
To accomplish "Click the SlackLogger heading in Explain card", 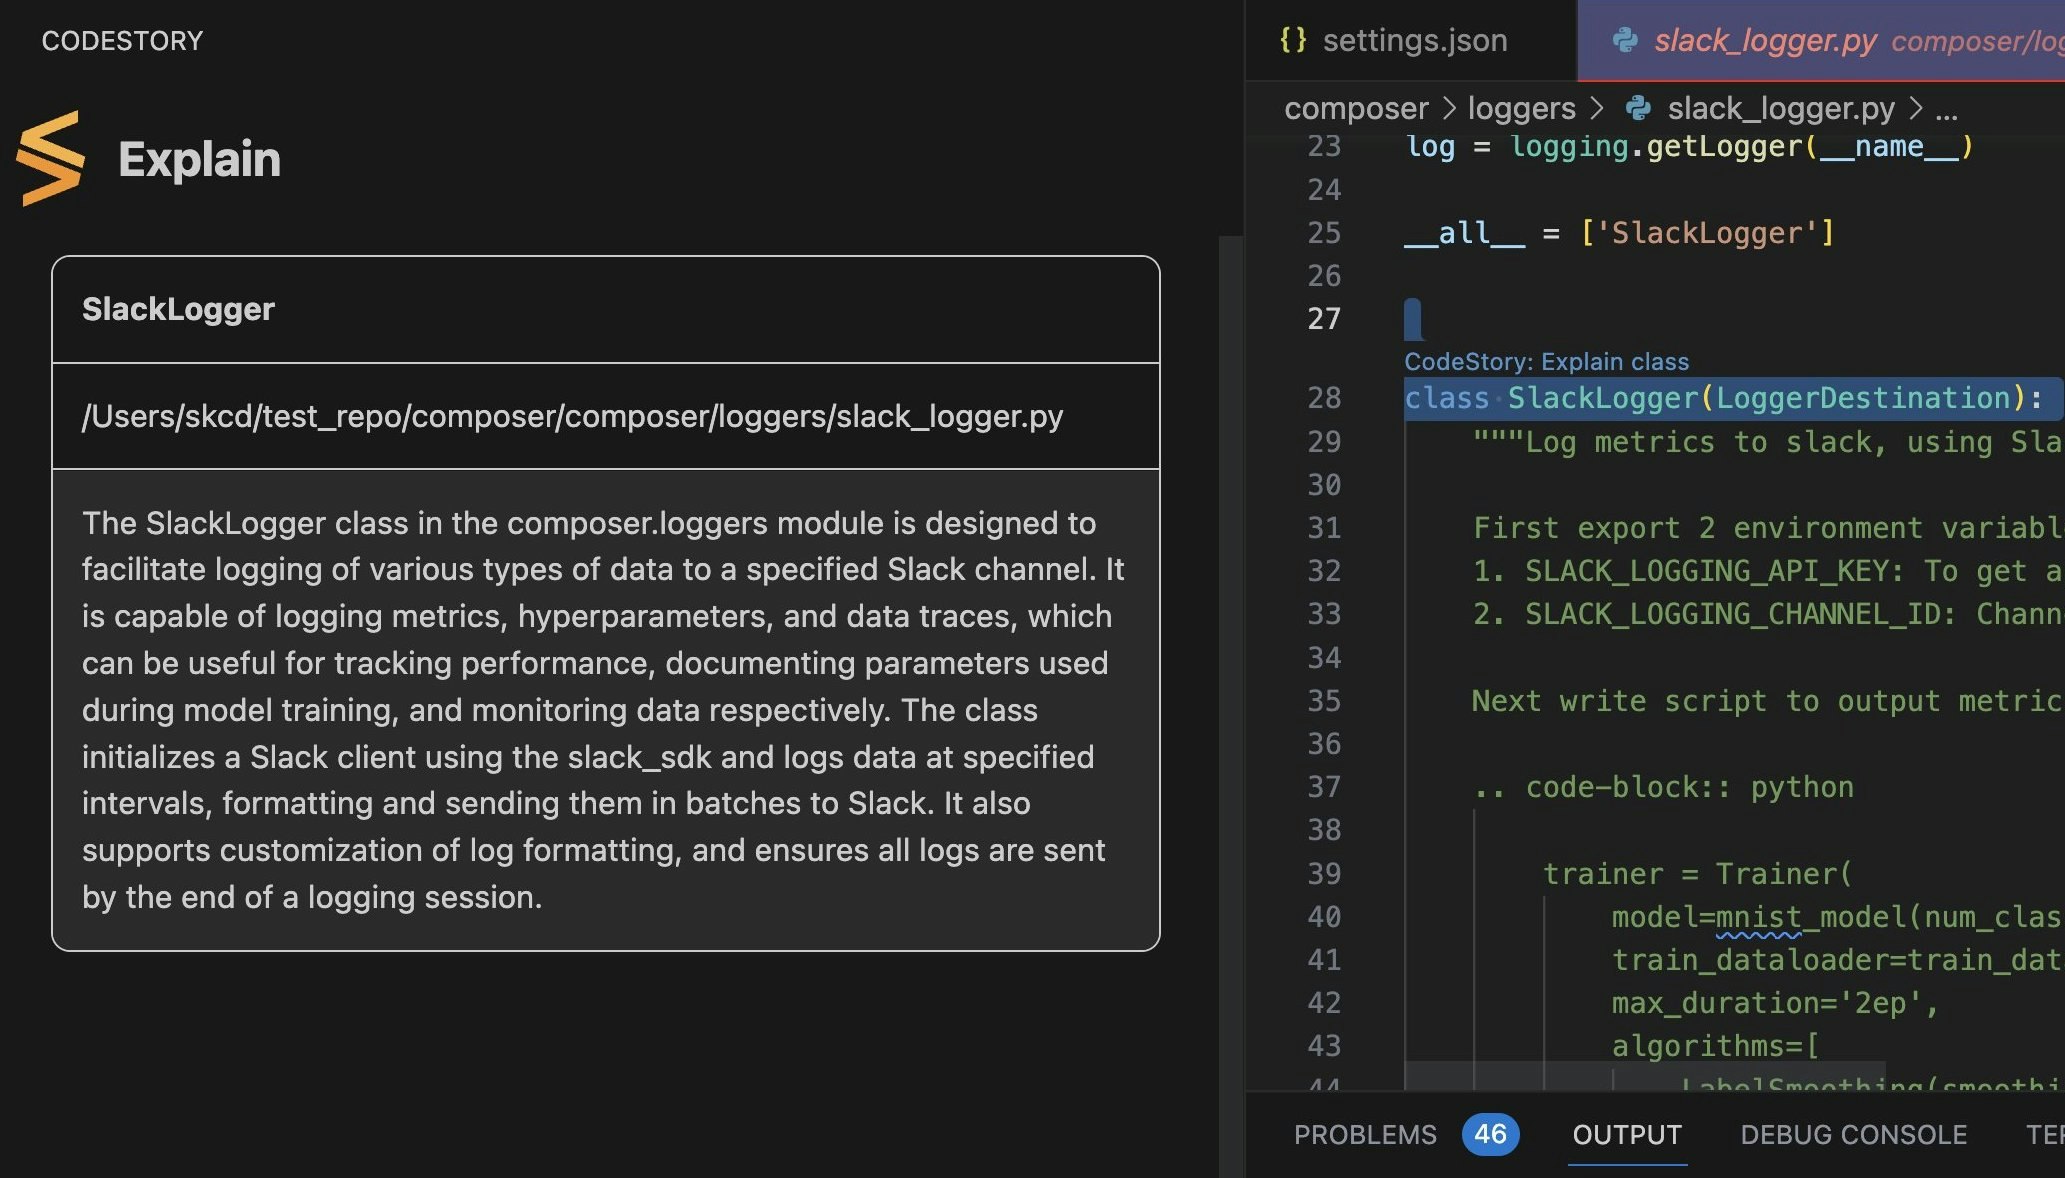I will [x=178, y=309].
